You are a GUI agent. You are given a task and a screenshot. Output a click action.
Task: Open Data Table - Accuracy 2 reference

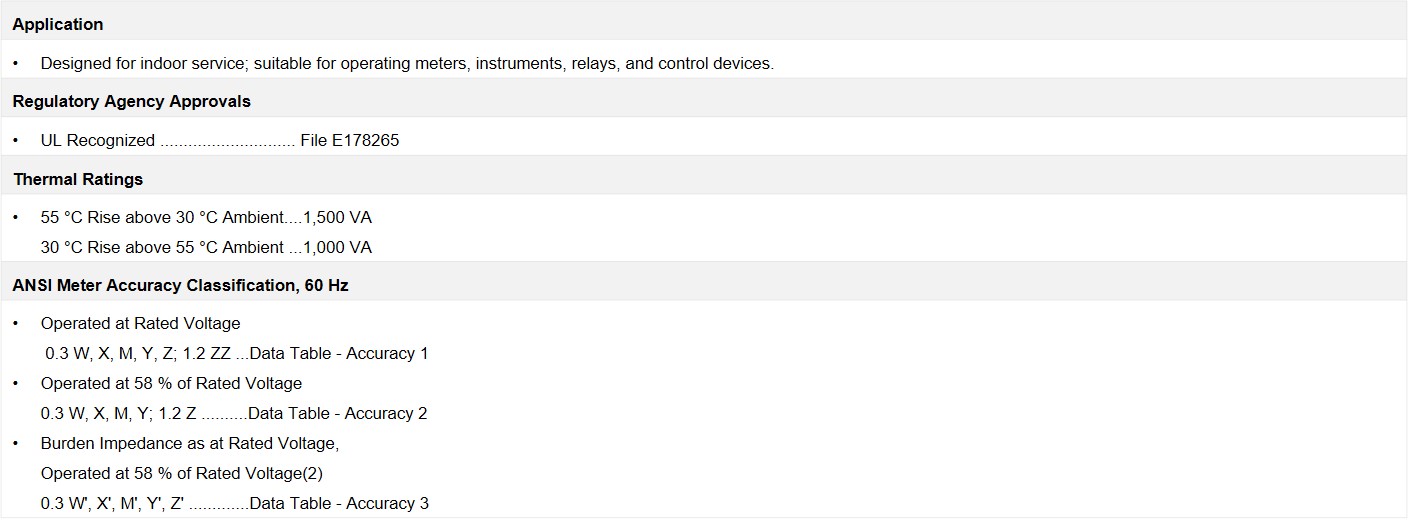tap(338, 414)
